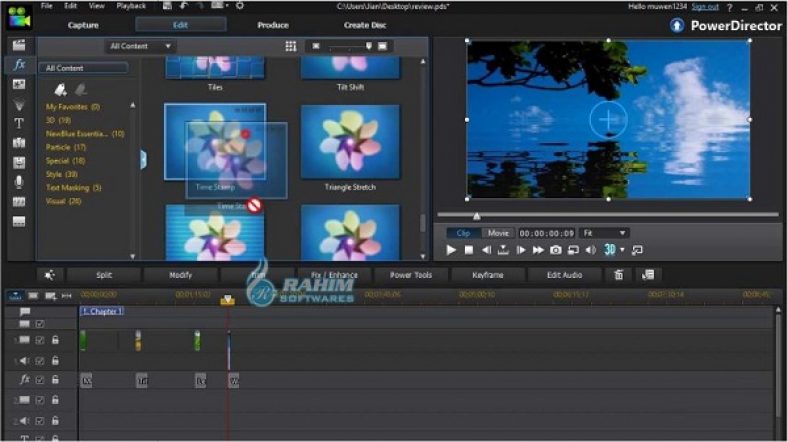Toggle audio track 2 enable checkbox
The width and height of the screenshot is (788, 442).
pyautogui.click(x=40, y=421)
